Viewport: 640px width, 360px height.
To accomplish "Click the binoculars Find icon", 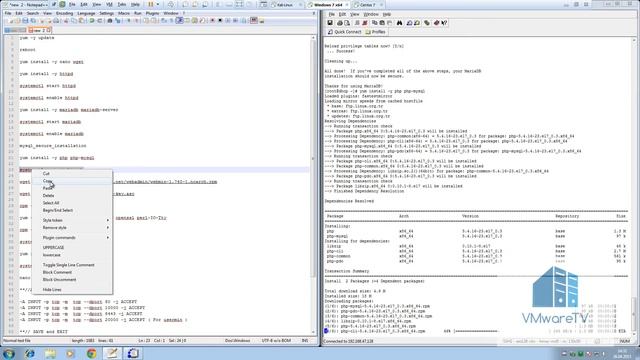I will (x=399, y=23).
